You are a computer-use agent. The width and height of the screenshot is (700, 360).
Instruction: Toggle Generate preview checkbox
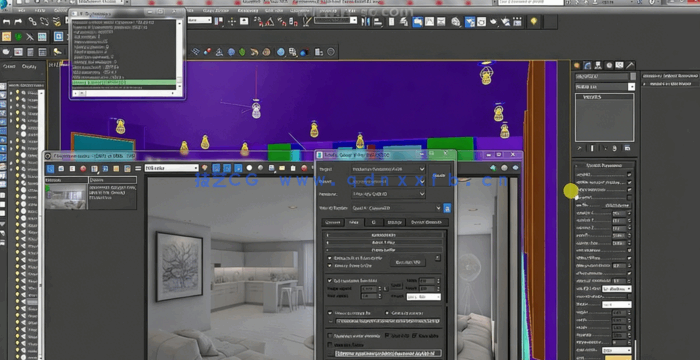386,313
